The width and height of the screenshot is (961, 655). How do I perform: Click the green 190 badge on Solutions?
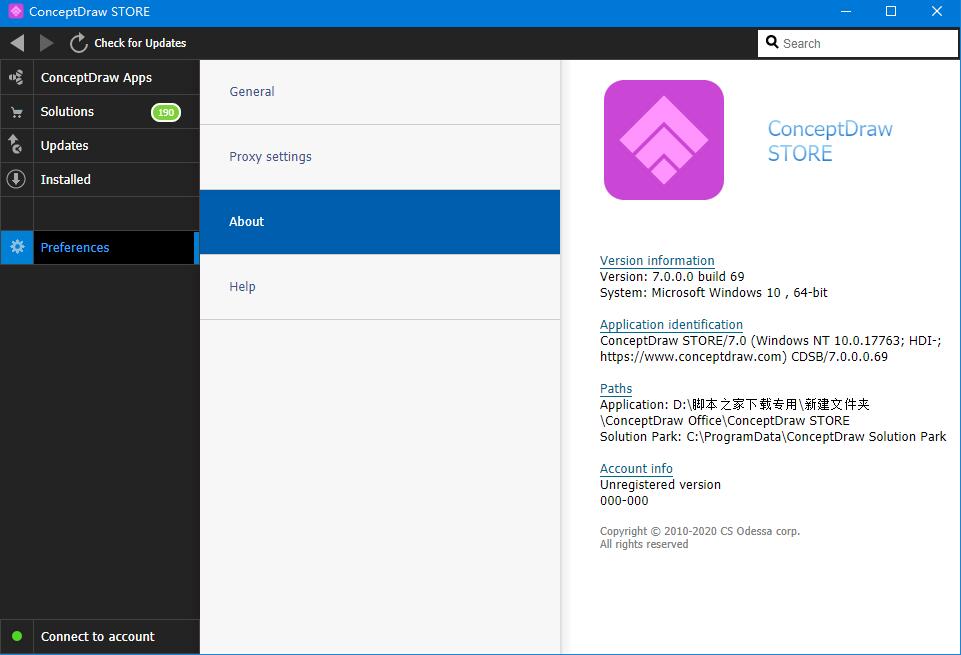coord(166,112)
